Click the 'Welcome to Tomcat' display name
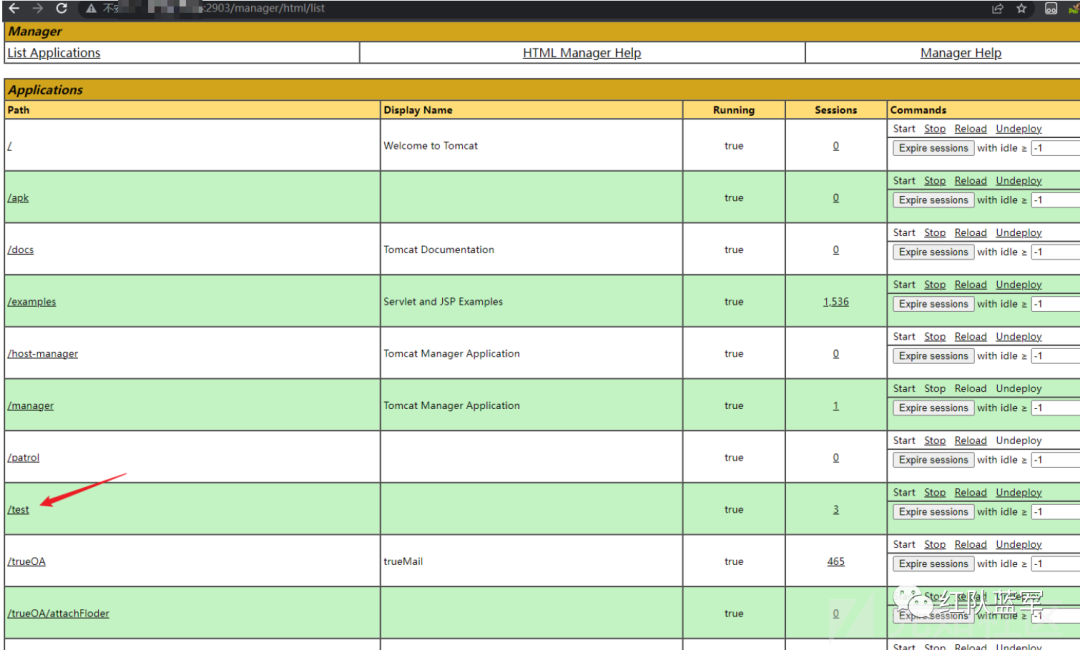 (430, 146)
